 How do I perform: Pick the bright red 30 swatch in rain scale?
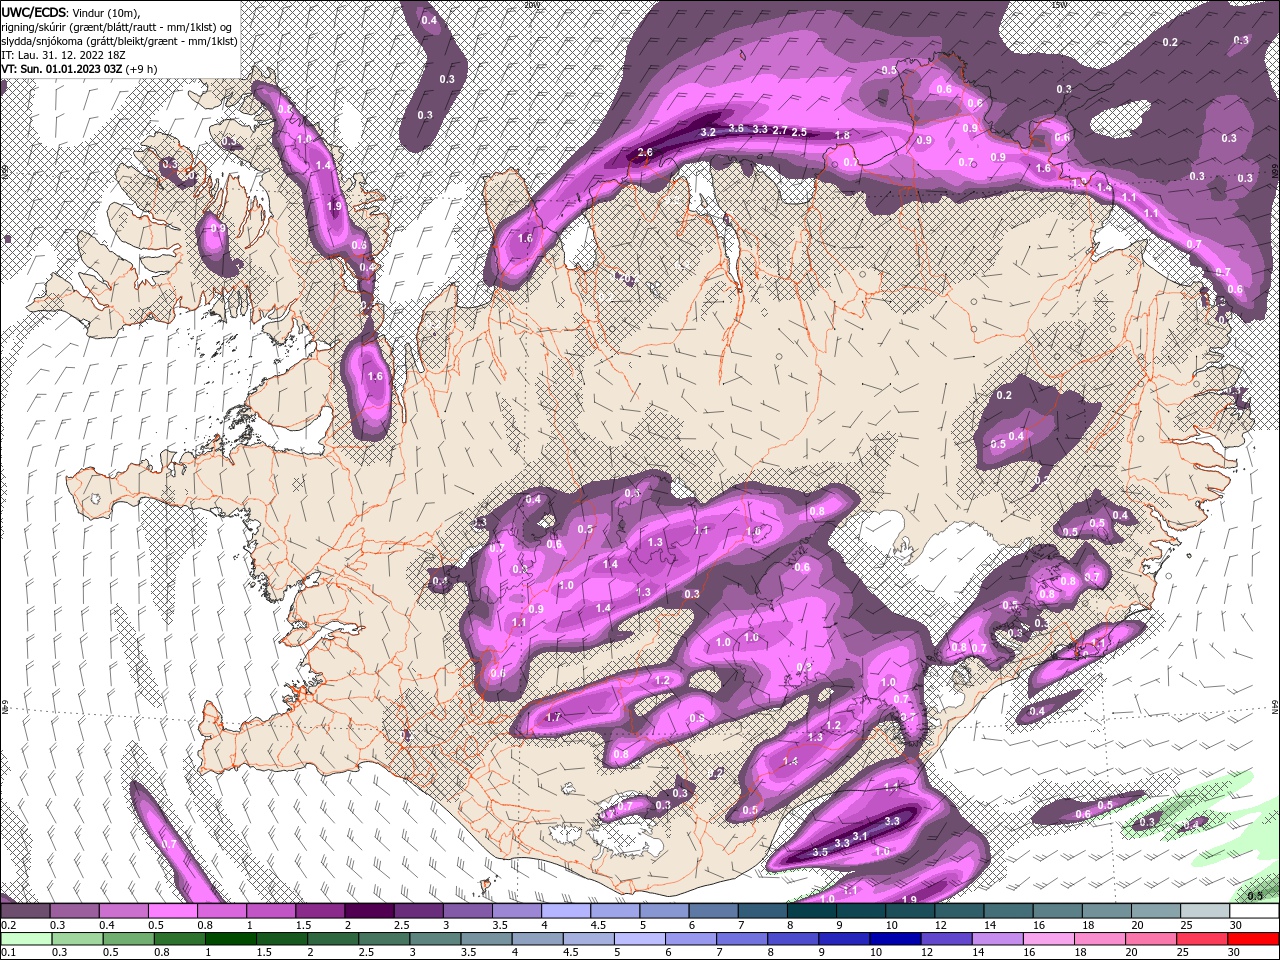click(x=1253, y=939)
